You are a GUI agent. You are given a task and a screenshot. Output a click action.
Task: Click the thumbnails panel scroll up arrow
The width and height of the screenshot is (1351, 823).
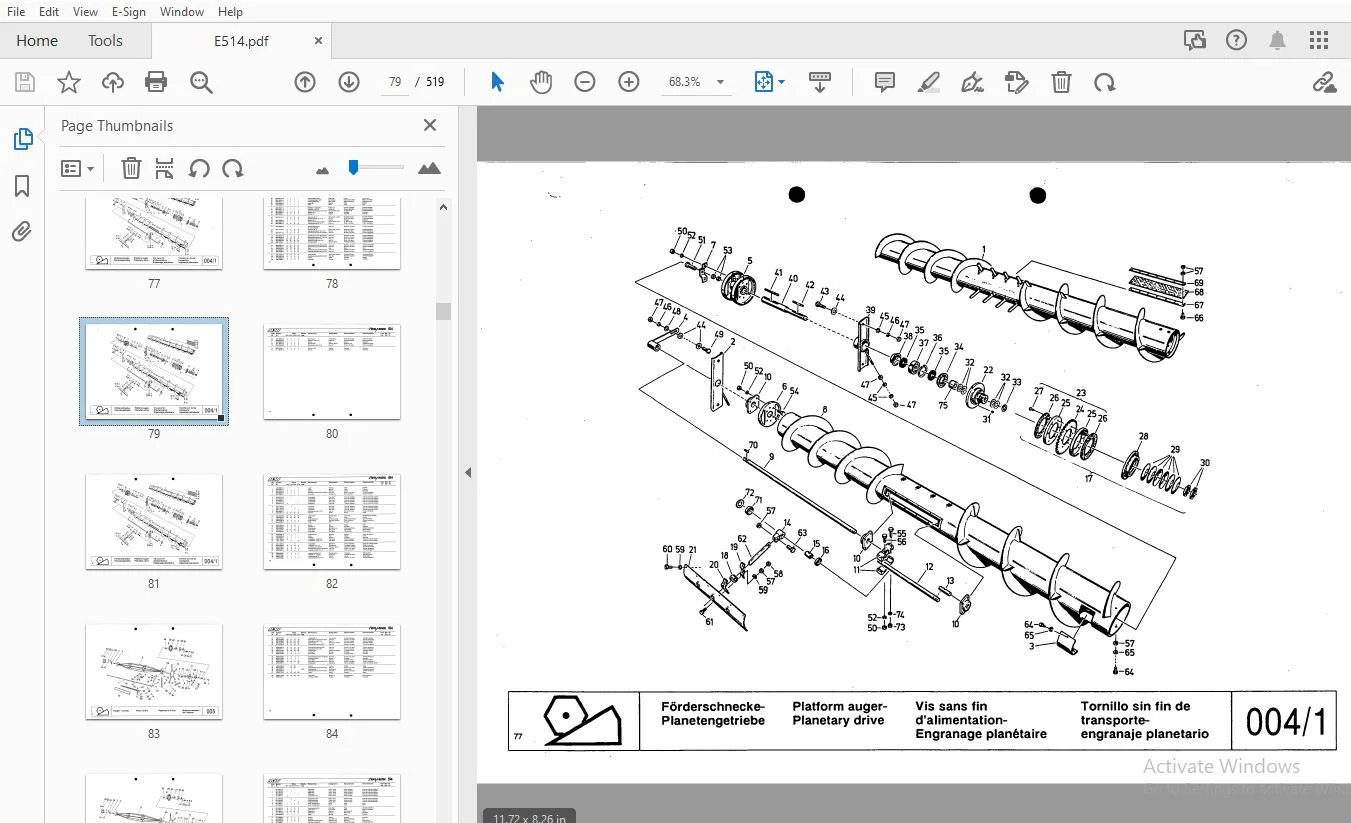point(444,207)
